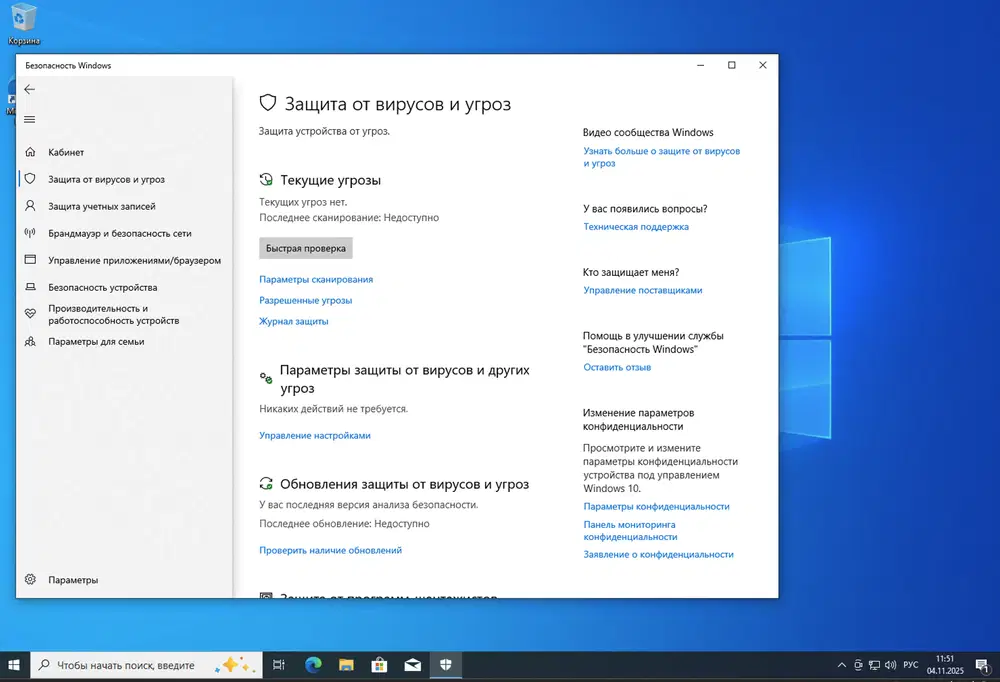Click refresh icon beside Обновления защиты heading
1000x682 pixels.
pyautogui.click(x=266, y=484)
